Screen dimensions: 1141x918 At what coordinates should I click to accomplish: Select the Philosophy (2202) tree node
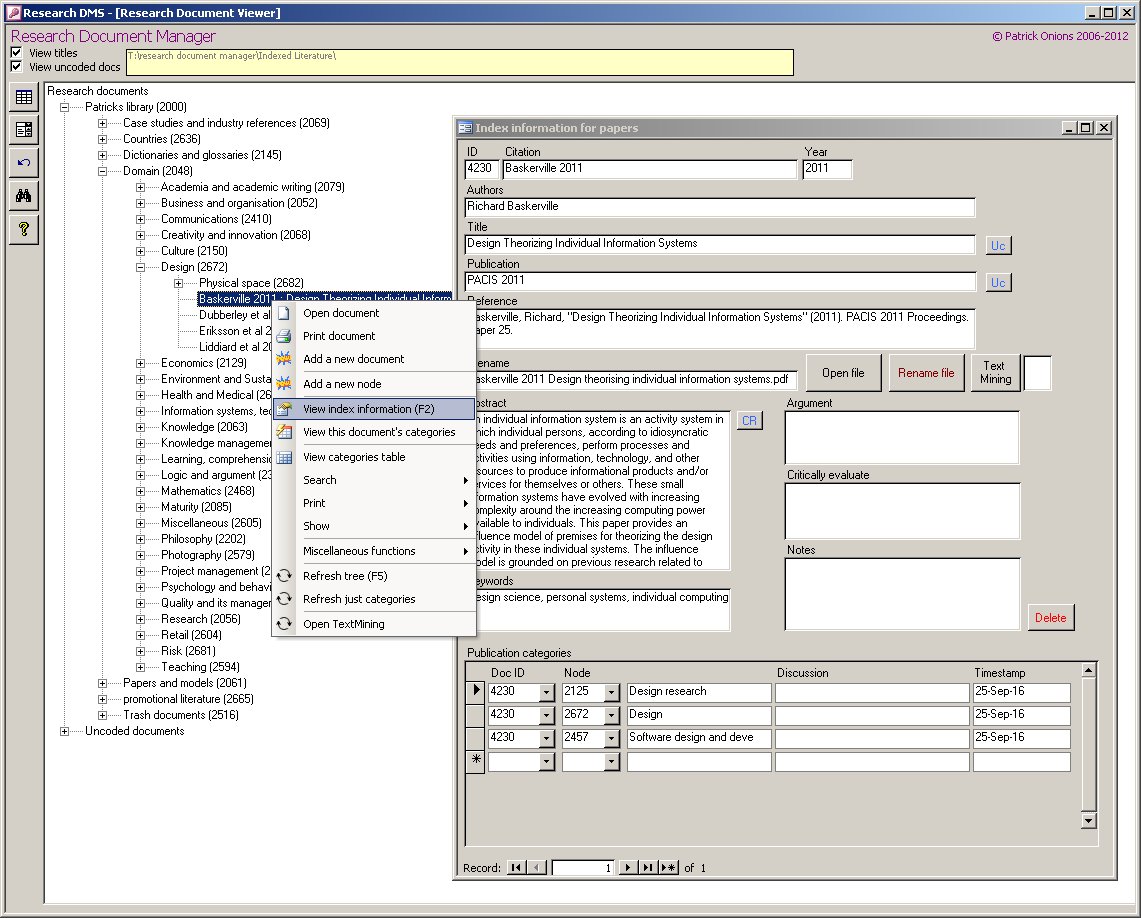point(203,539)
